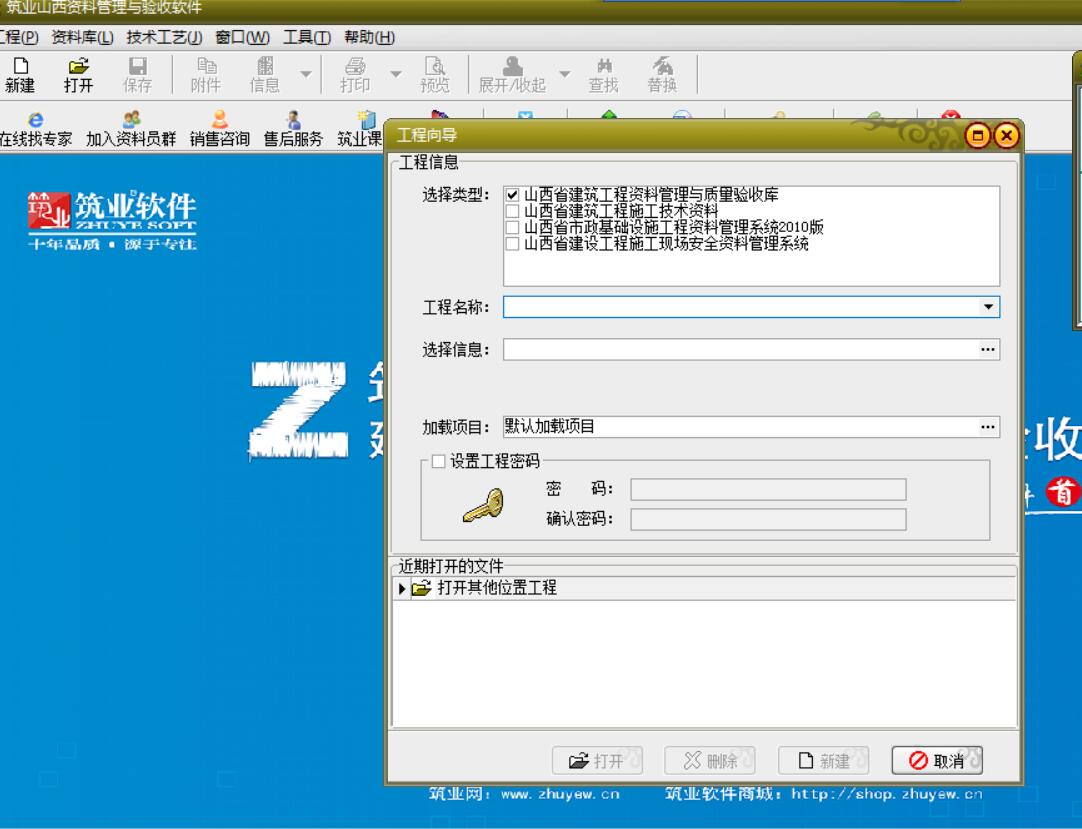Click the 预览 toolbar icon
The width and height of the screenshot is (1082, 829).
coord(435,75)
